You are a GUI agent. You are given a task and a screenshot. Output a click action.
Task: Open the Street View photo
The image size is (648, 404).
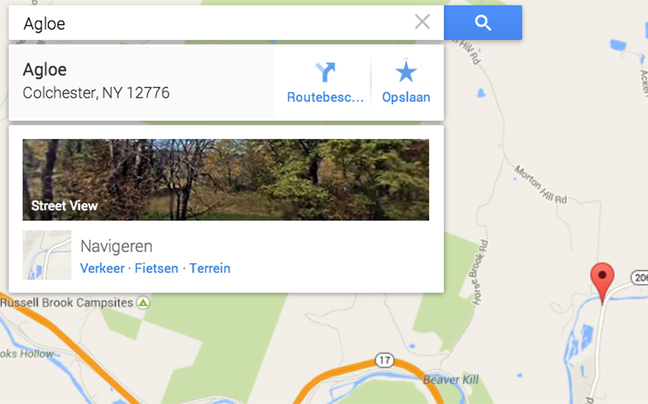pos(226,180)
